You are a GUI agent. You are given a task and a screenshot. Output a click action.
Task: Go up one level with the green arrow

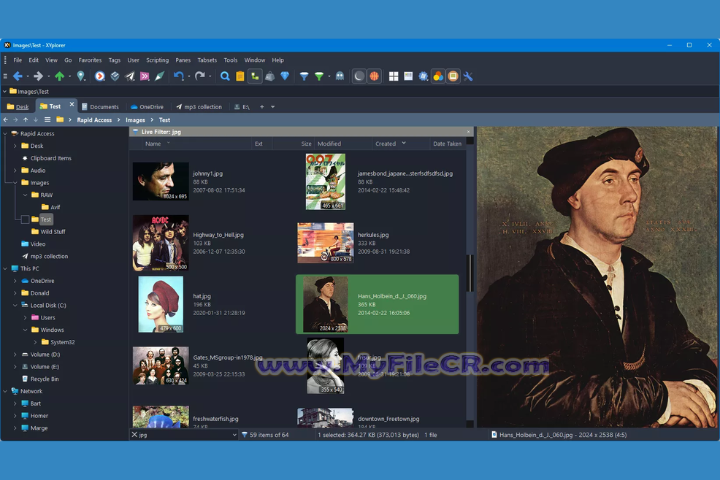pyautogui.click(x=59, y=76)
